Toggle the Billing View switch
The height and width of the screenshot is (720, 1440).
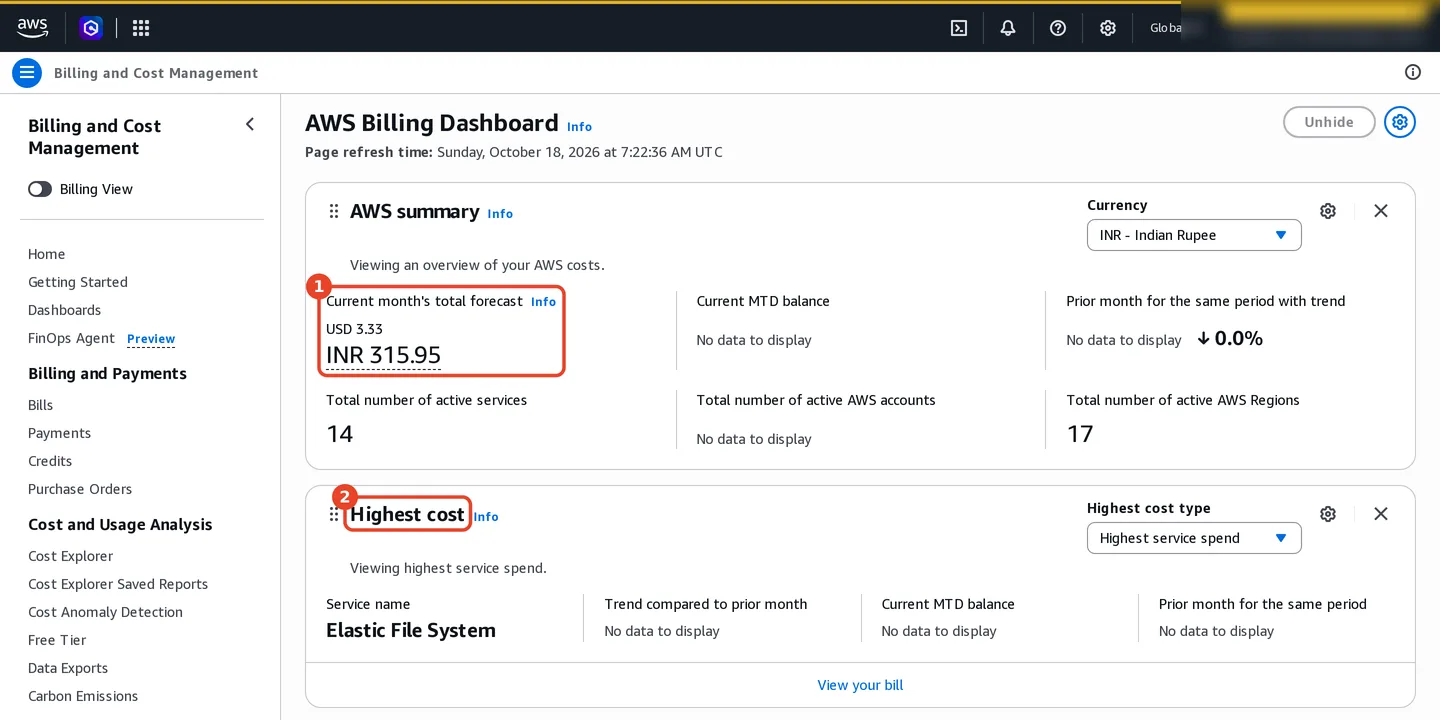click(40, 189)
